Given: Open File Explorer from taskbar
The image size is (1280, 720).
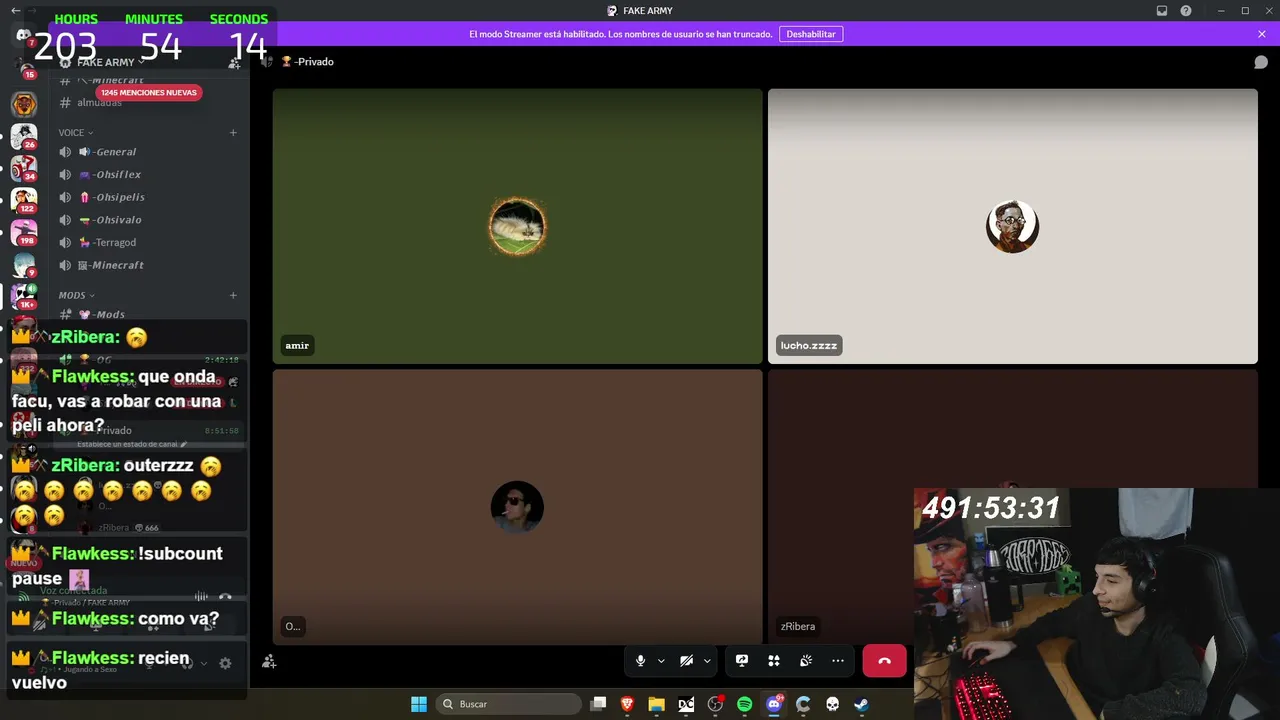Looking at the screenshot, I should (656, 704).
